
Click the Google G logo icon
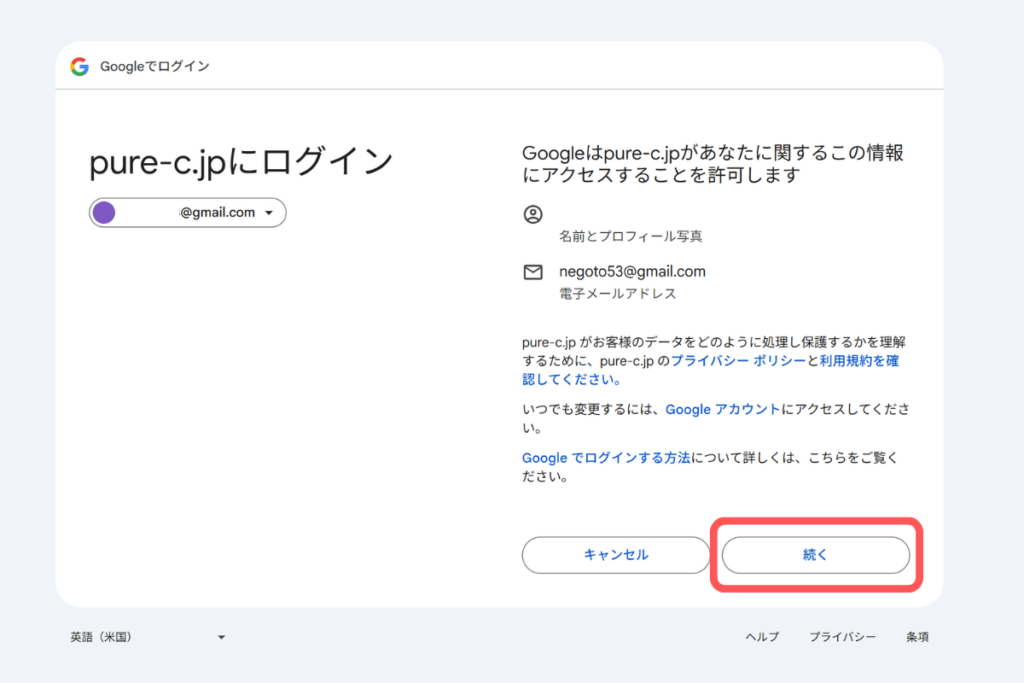click(x=79, y=65)
